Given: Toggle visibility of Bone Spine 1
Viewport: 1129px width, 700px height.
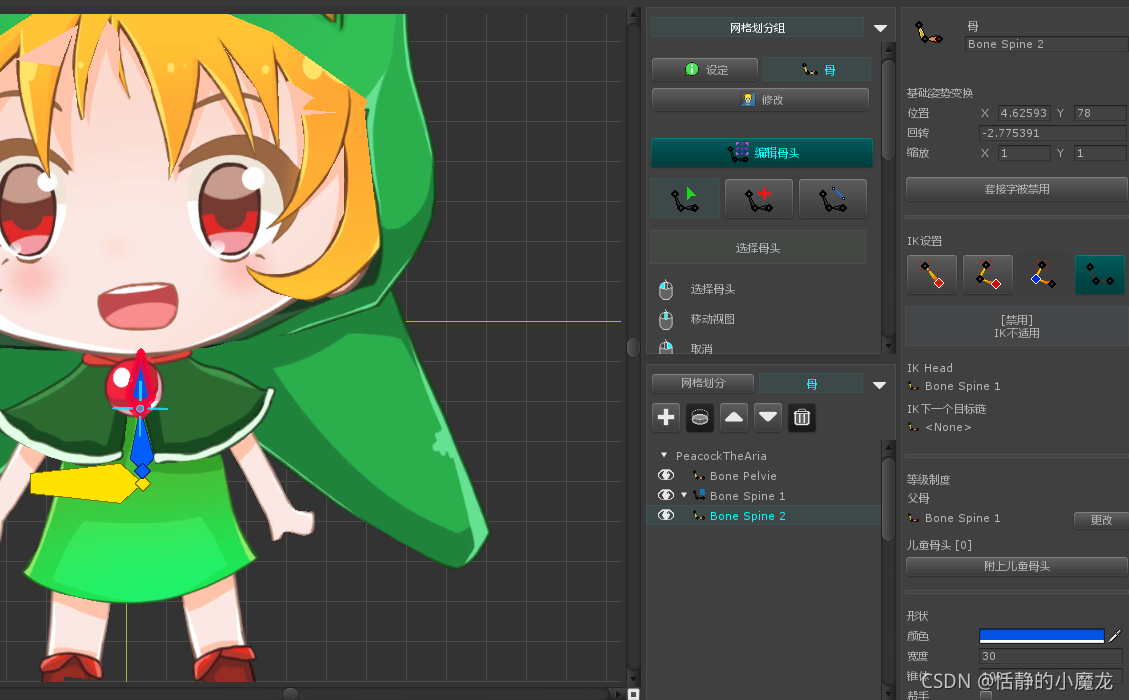Looking at the screenshot, I should click(666, 495).
